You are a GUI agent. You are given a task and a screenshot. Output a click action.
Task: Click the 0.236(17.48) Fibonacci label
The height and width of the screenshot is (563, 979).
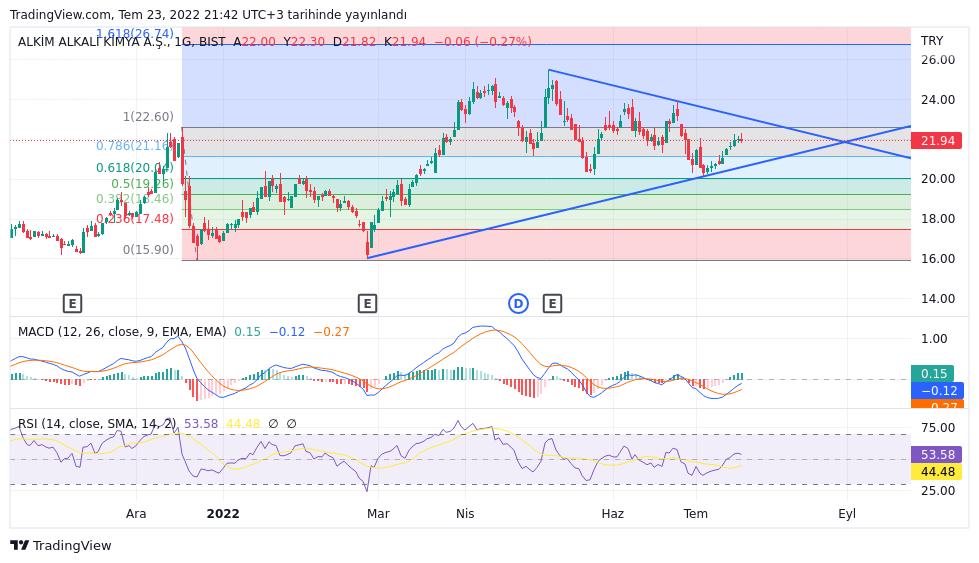135,218
